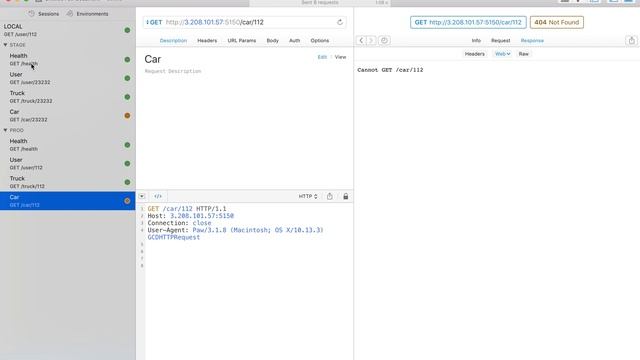The width and height of the screenshot is (640, 360).
Task: Switch to the request Headers tab
Action: [207, 41]
